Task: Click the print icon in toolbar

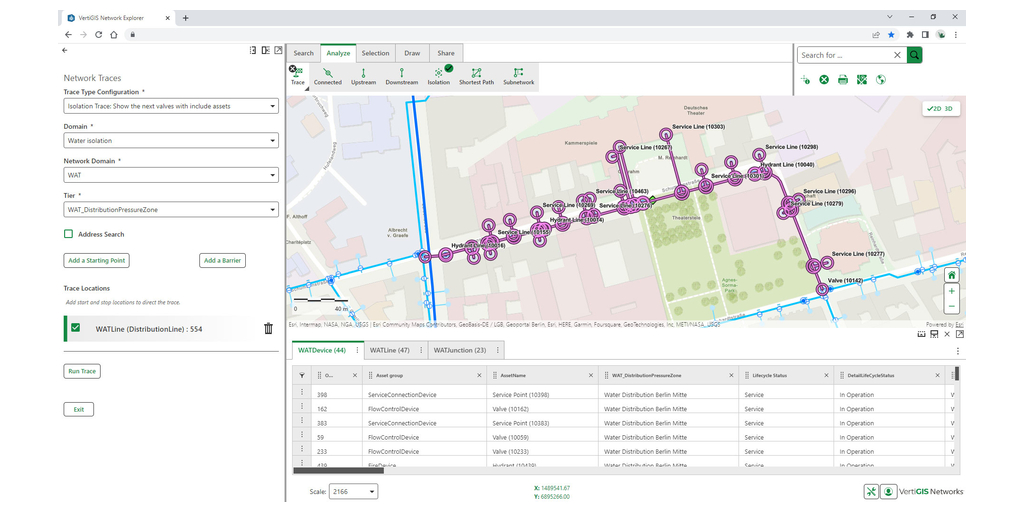Action: [x=842, y=80]
